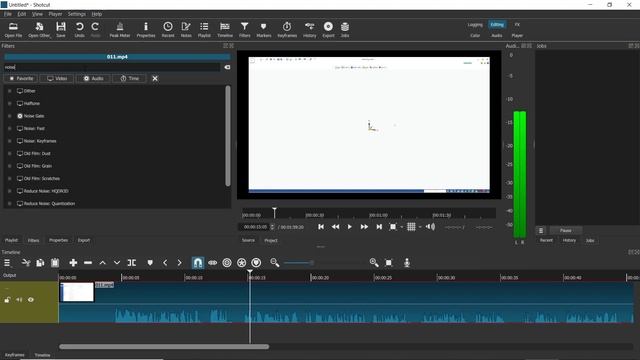640x360 pixels.
Task: Filter list by Audio filters
Action: (x=93, y=78)
